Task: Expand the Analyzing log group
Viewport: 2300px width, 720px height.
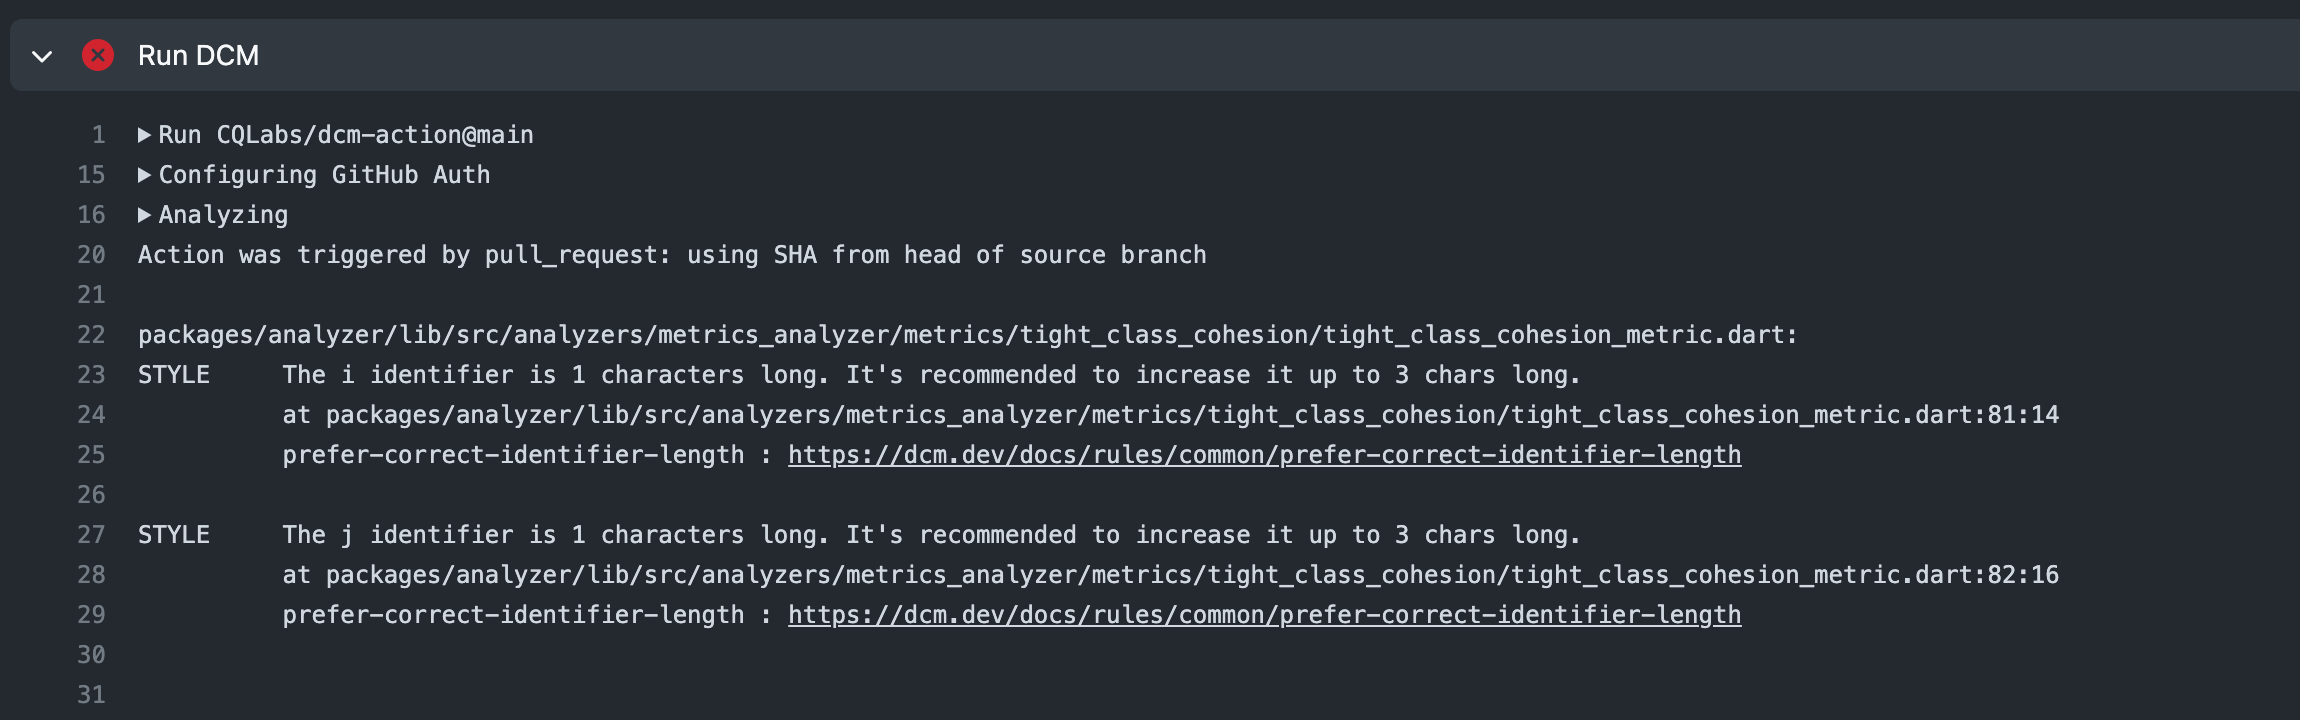Action: (x=213, y=215)
